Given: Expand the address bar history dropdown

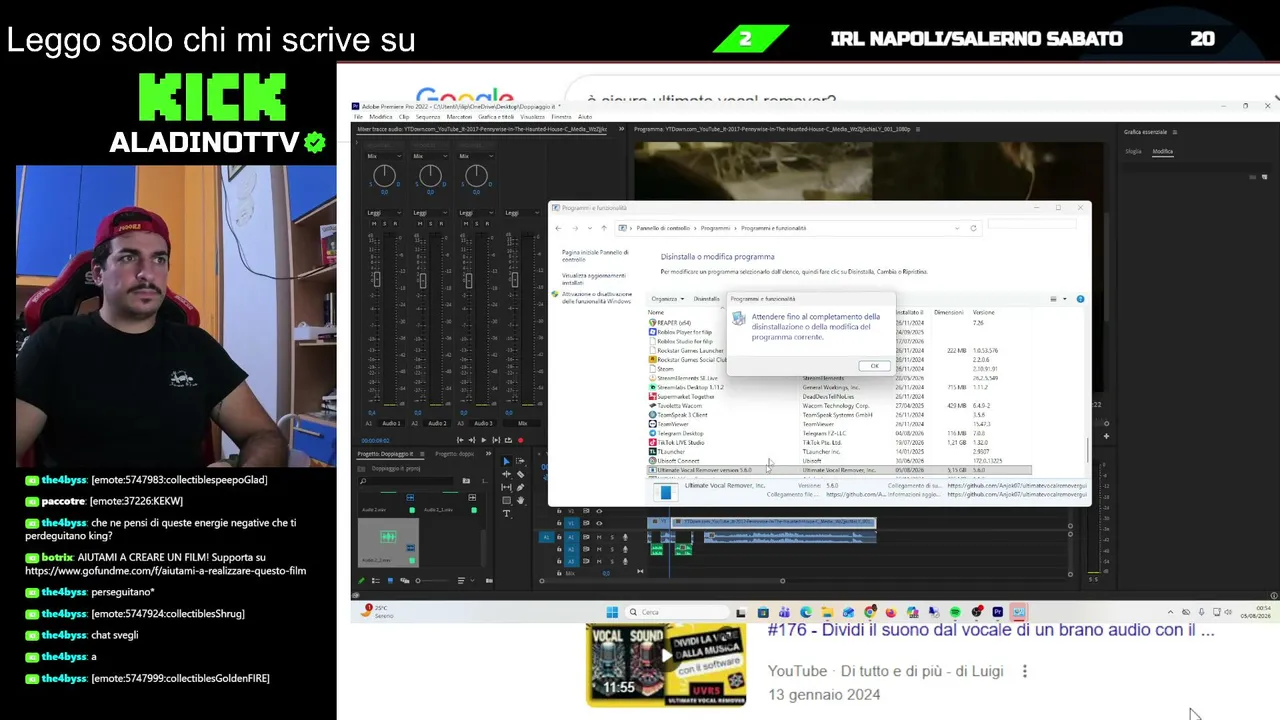Looking at the screenshot, I should click(x=957, y=228).
